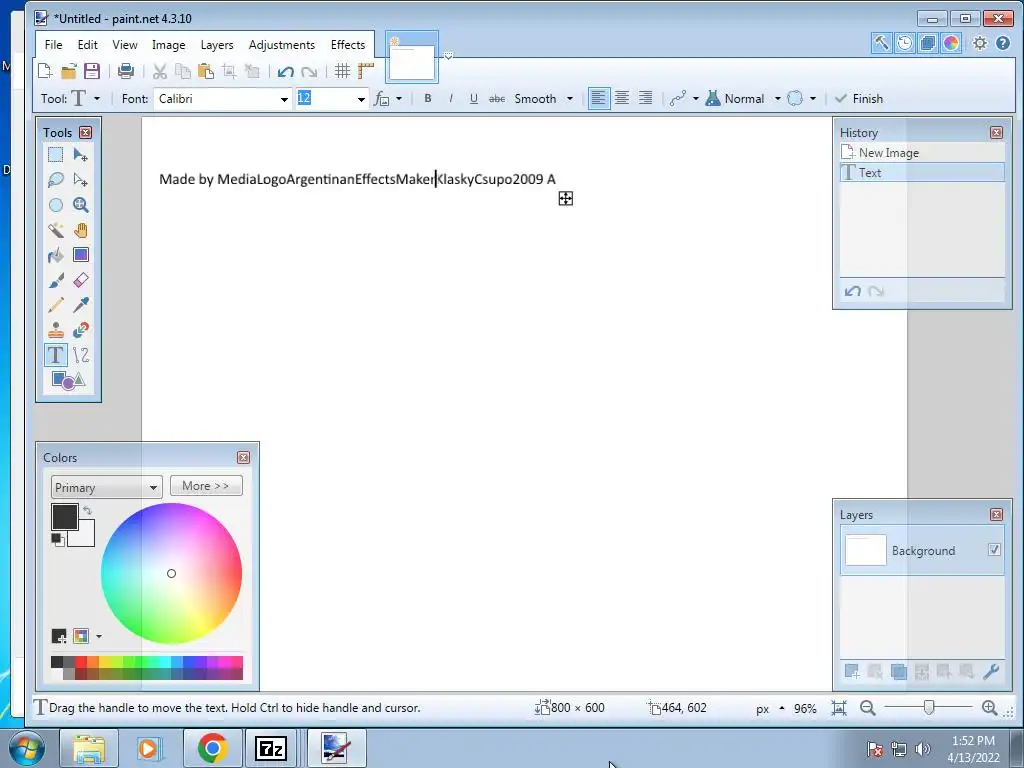Viewport: 1024px width, 768px height.
Task: Toggle Bold text formatting
Action: click(x=428, y=99)
